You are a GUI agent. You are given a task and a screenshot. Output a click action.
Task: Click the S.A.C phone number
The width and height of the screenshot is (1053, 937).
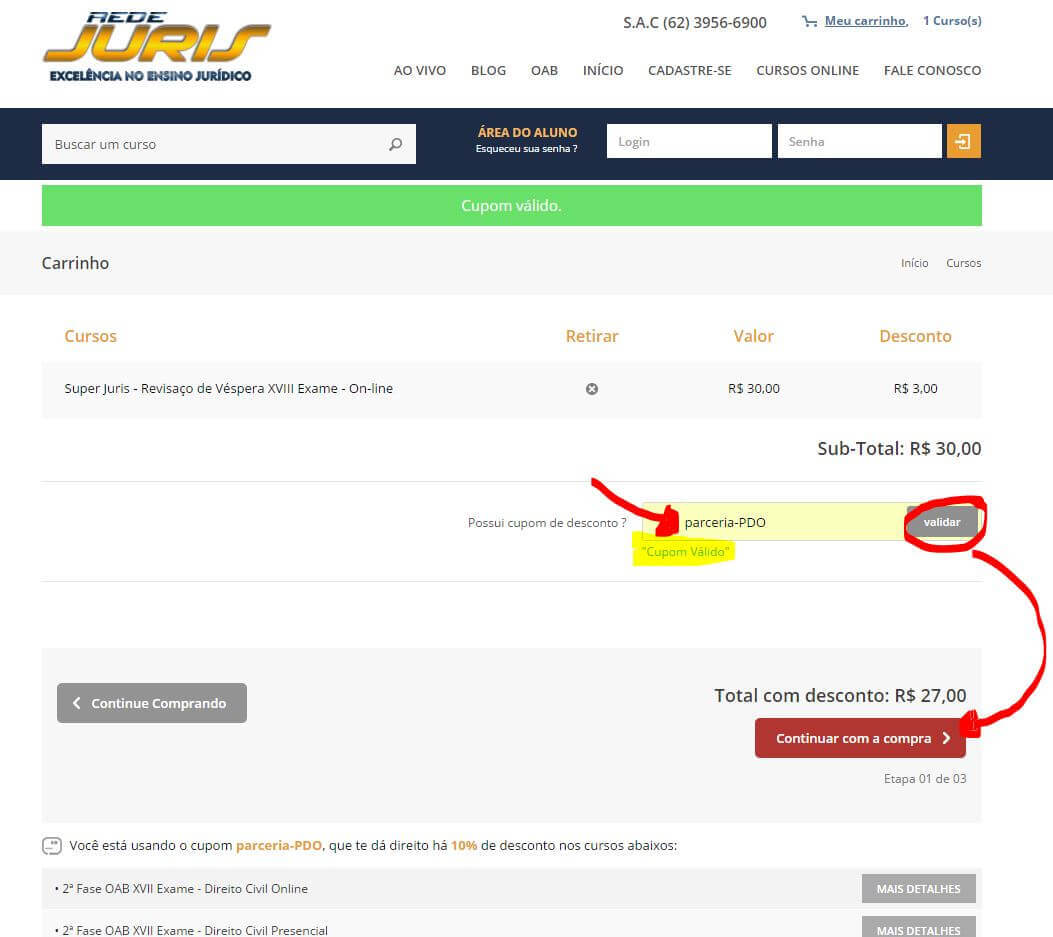tap(694, 23)
